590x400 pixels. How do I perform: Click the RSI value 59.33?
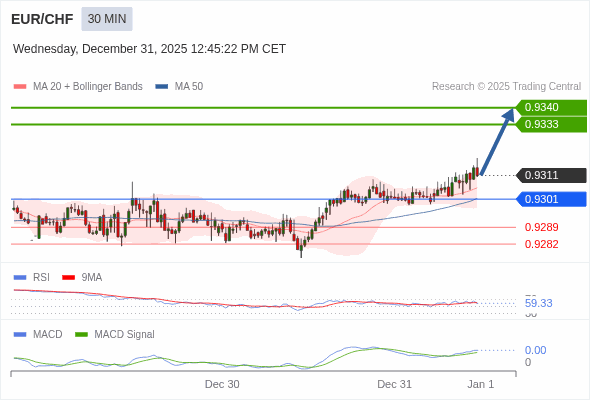tap(538, 303)
